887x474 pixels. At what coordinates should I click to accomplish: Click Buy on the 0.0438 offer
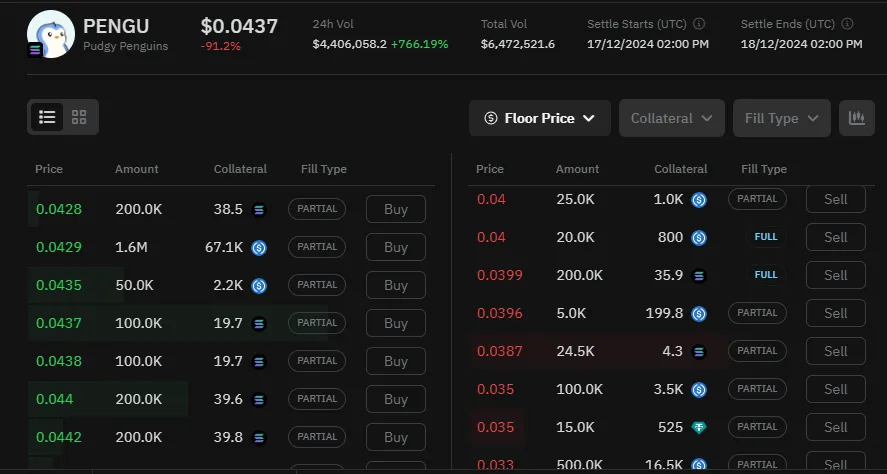pos(396,361)
